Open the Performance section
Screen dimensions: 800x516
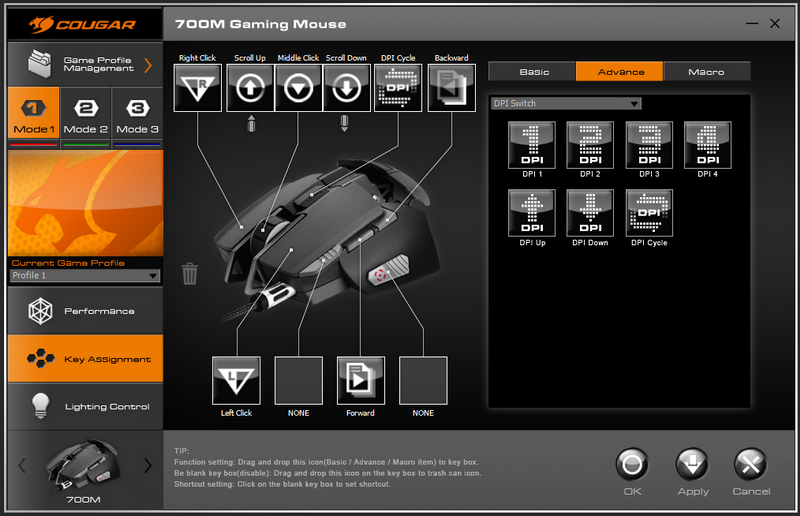click(86, 310)
